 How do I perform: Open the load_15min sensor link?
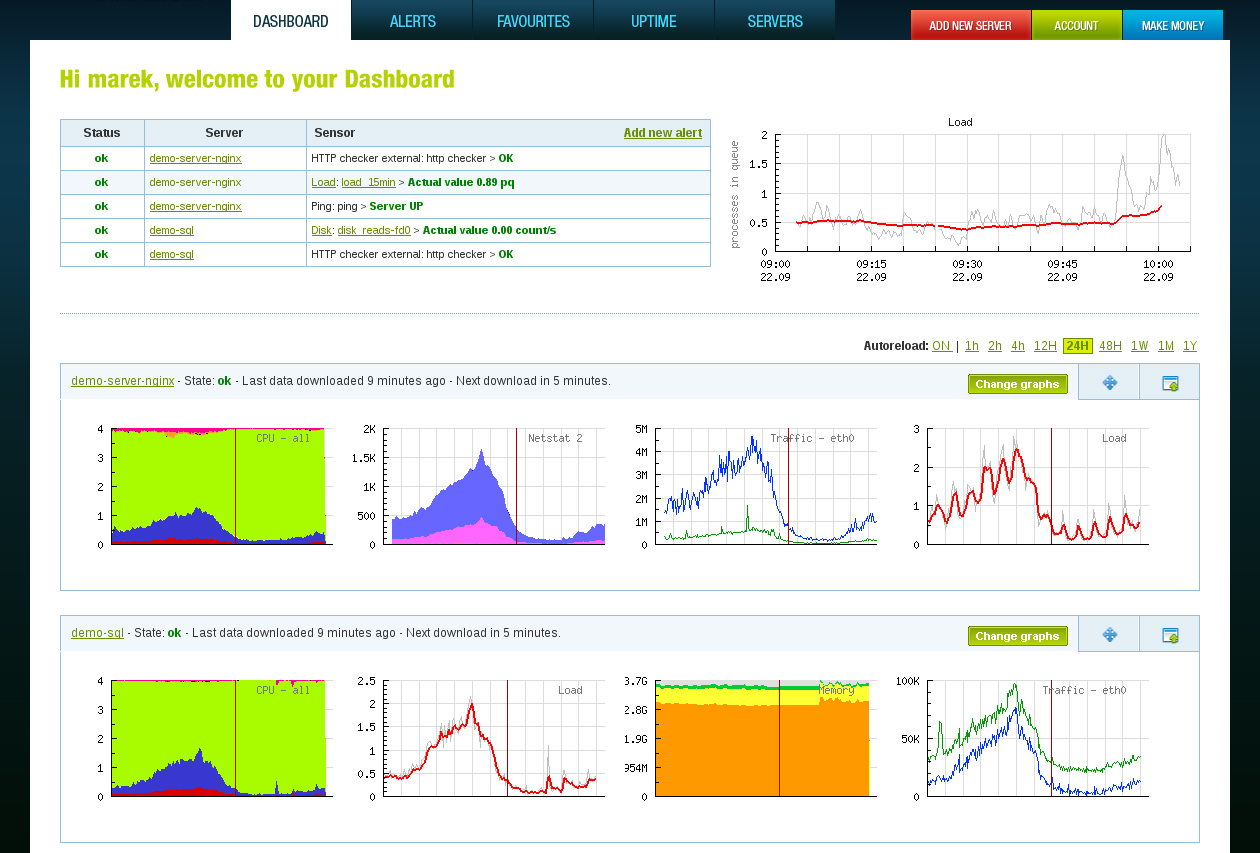367,182
